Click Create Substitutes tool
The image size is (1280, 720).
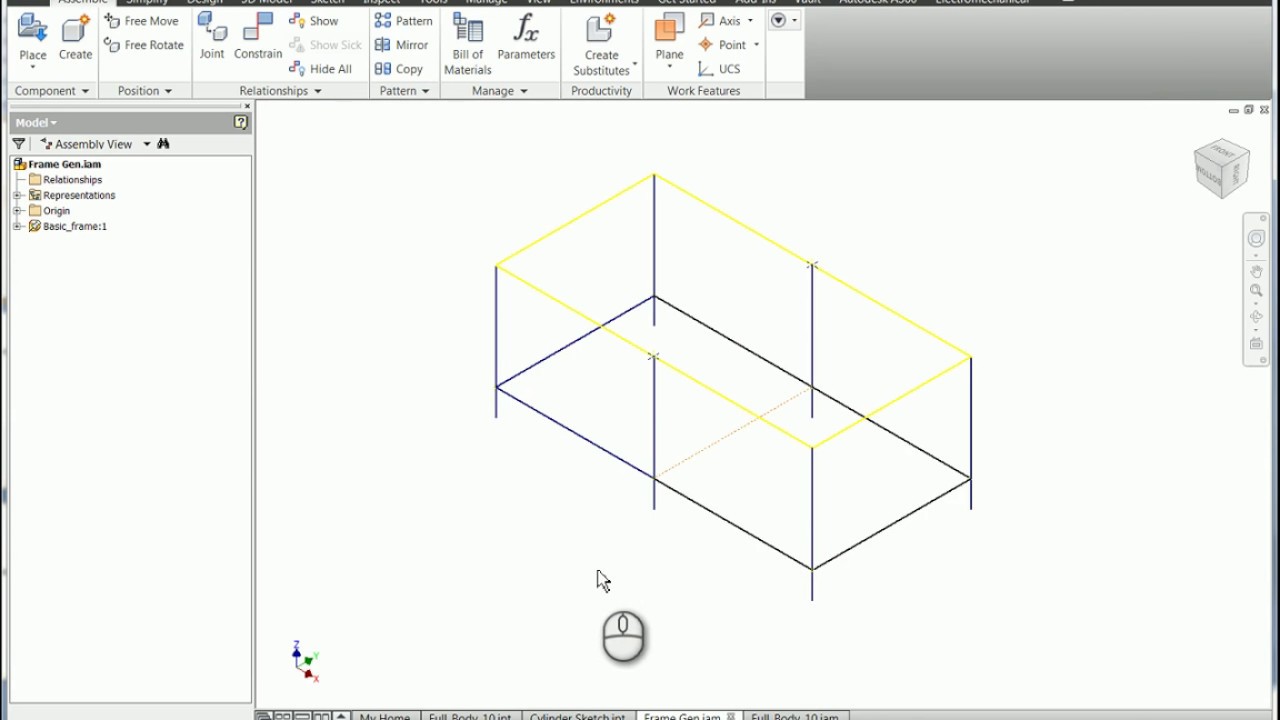point(601,44)
